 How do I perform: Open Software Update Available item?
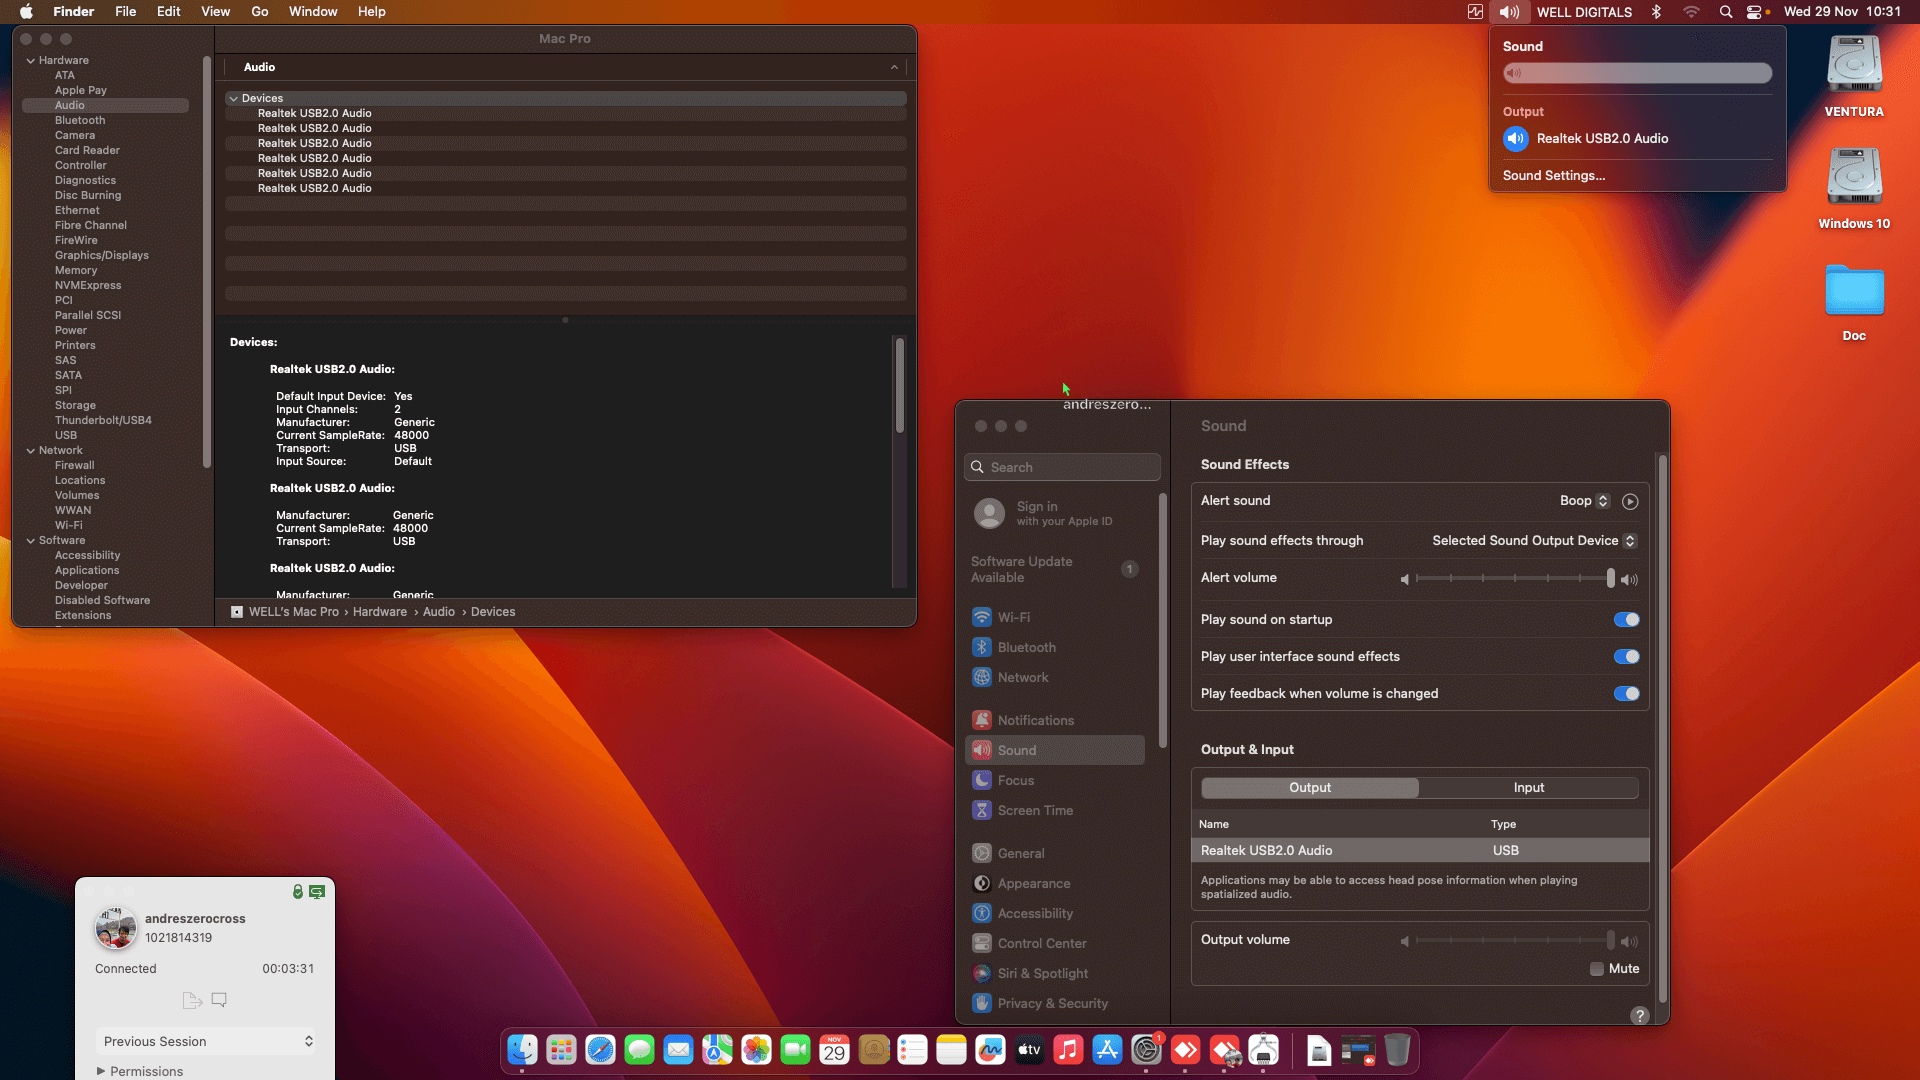(1055, 569)
